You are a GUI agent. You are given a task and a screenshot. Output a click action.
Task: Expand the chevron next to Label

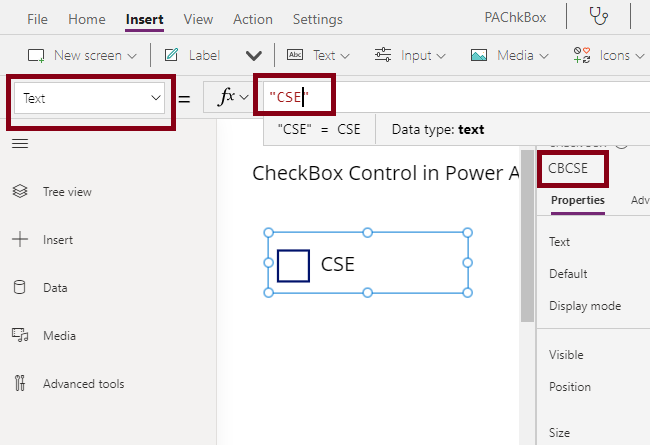pyautogui.click(x=254, y=55)
